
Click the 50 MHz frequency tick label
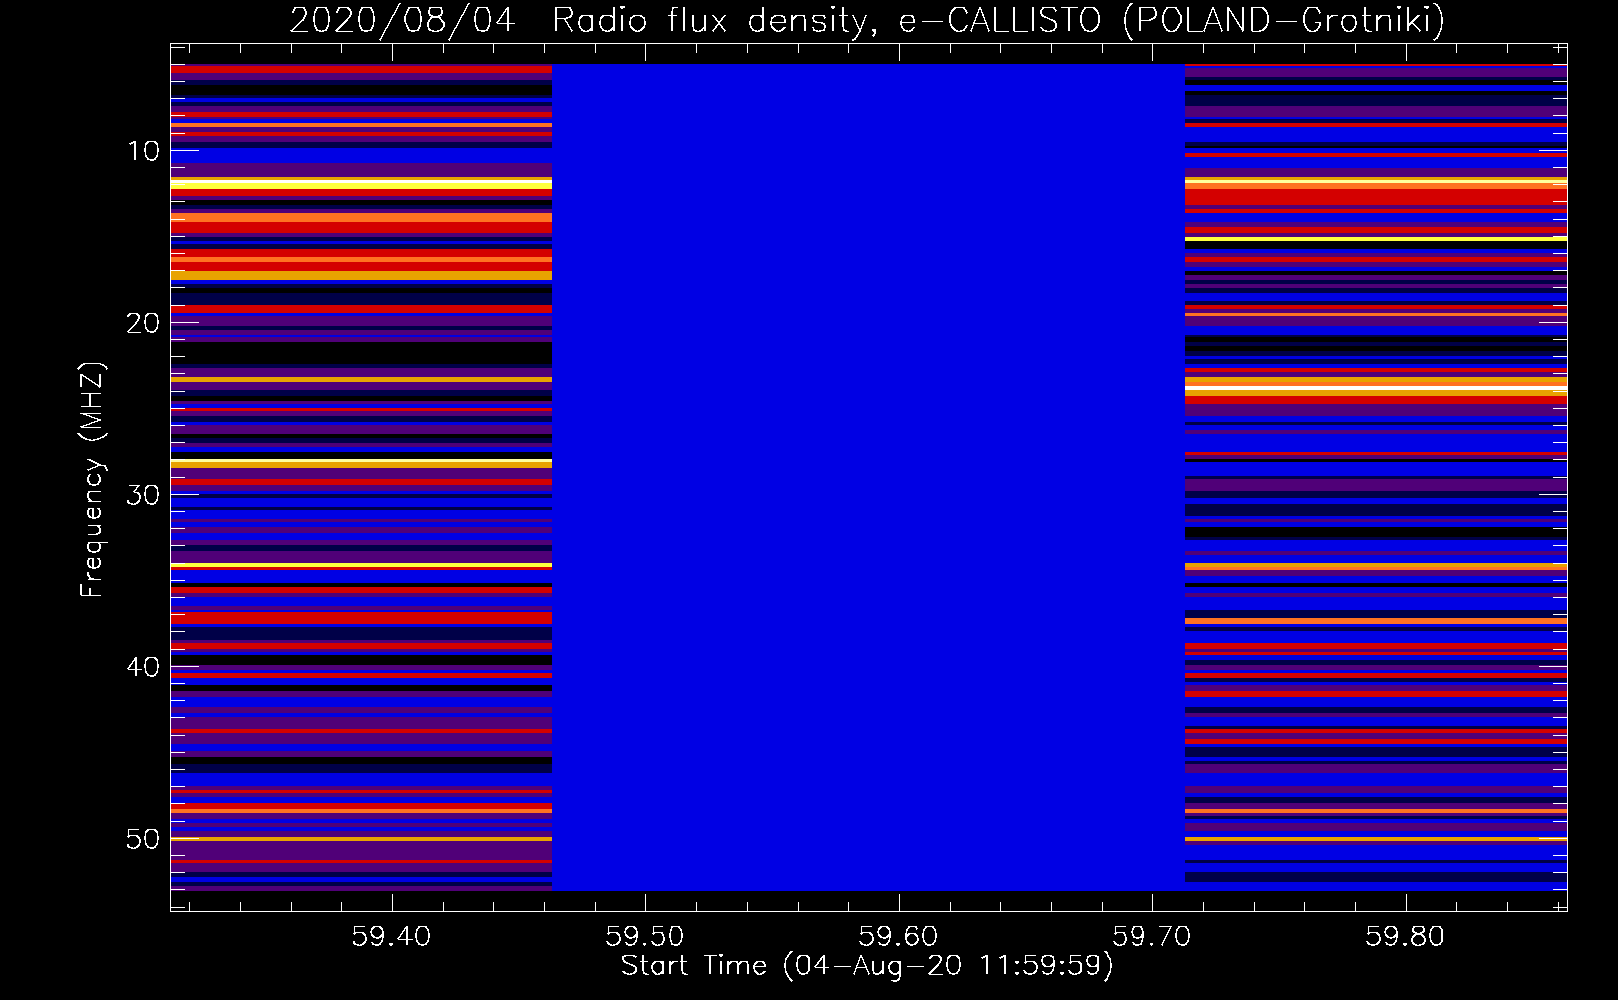(143, 839)
